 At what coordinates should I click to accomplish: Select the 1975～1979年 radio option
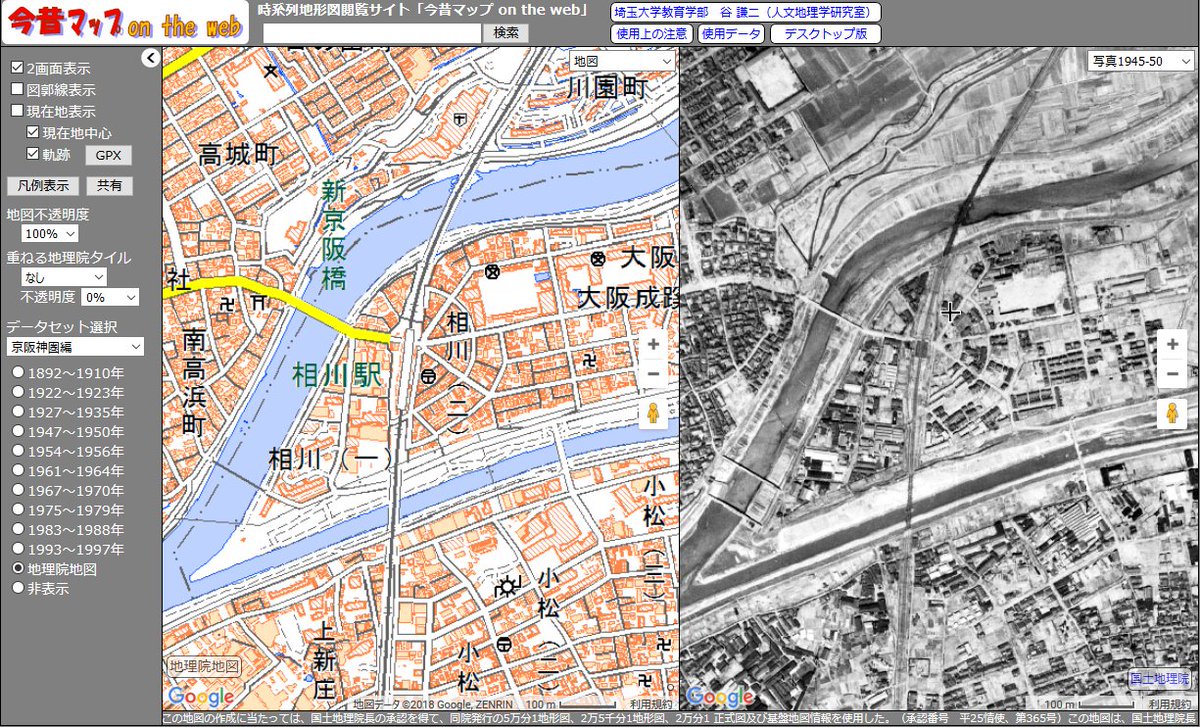[x=17, y=510]
